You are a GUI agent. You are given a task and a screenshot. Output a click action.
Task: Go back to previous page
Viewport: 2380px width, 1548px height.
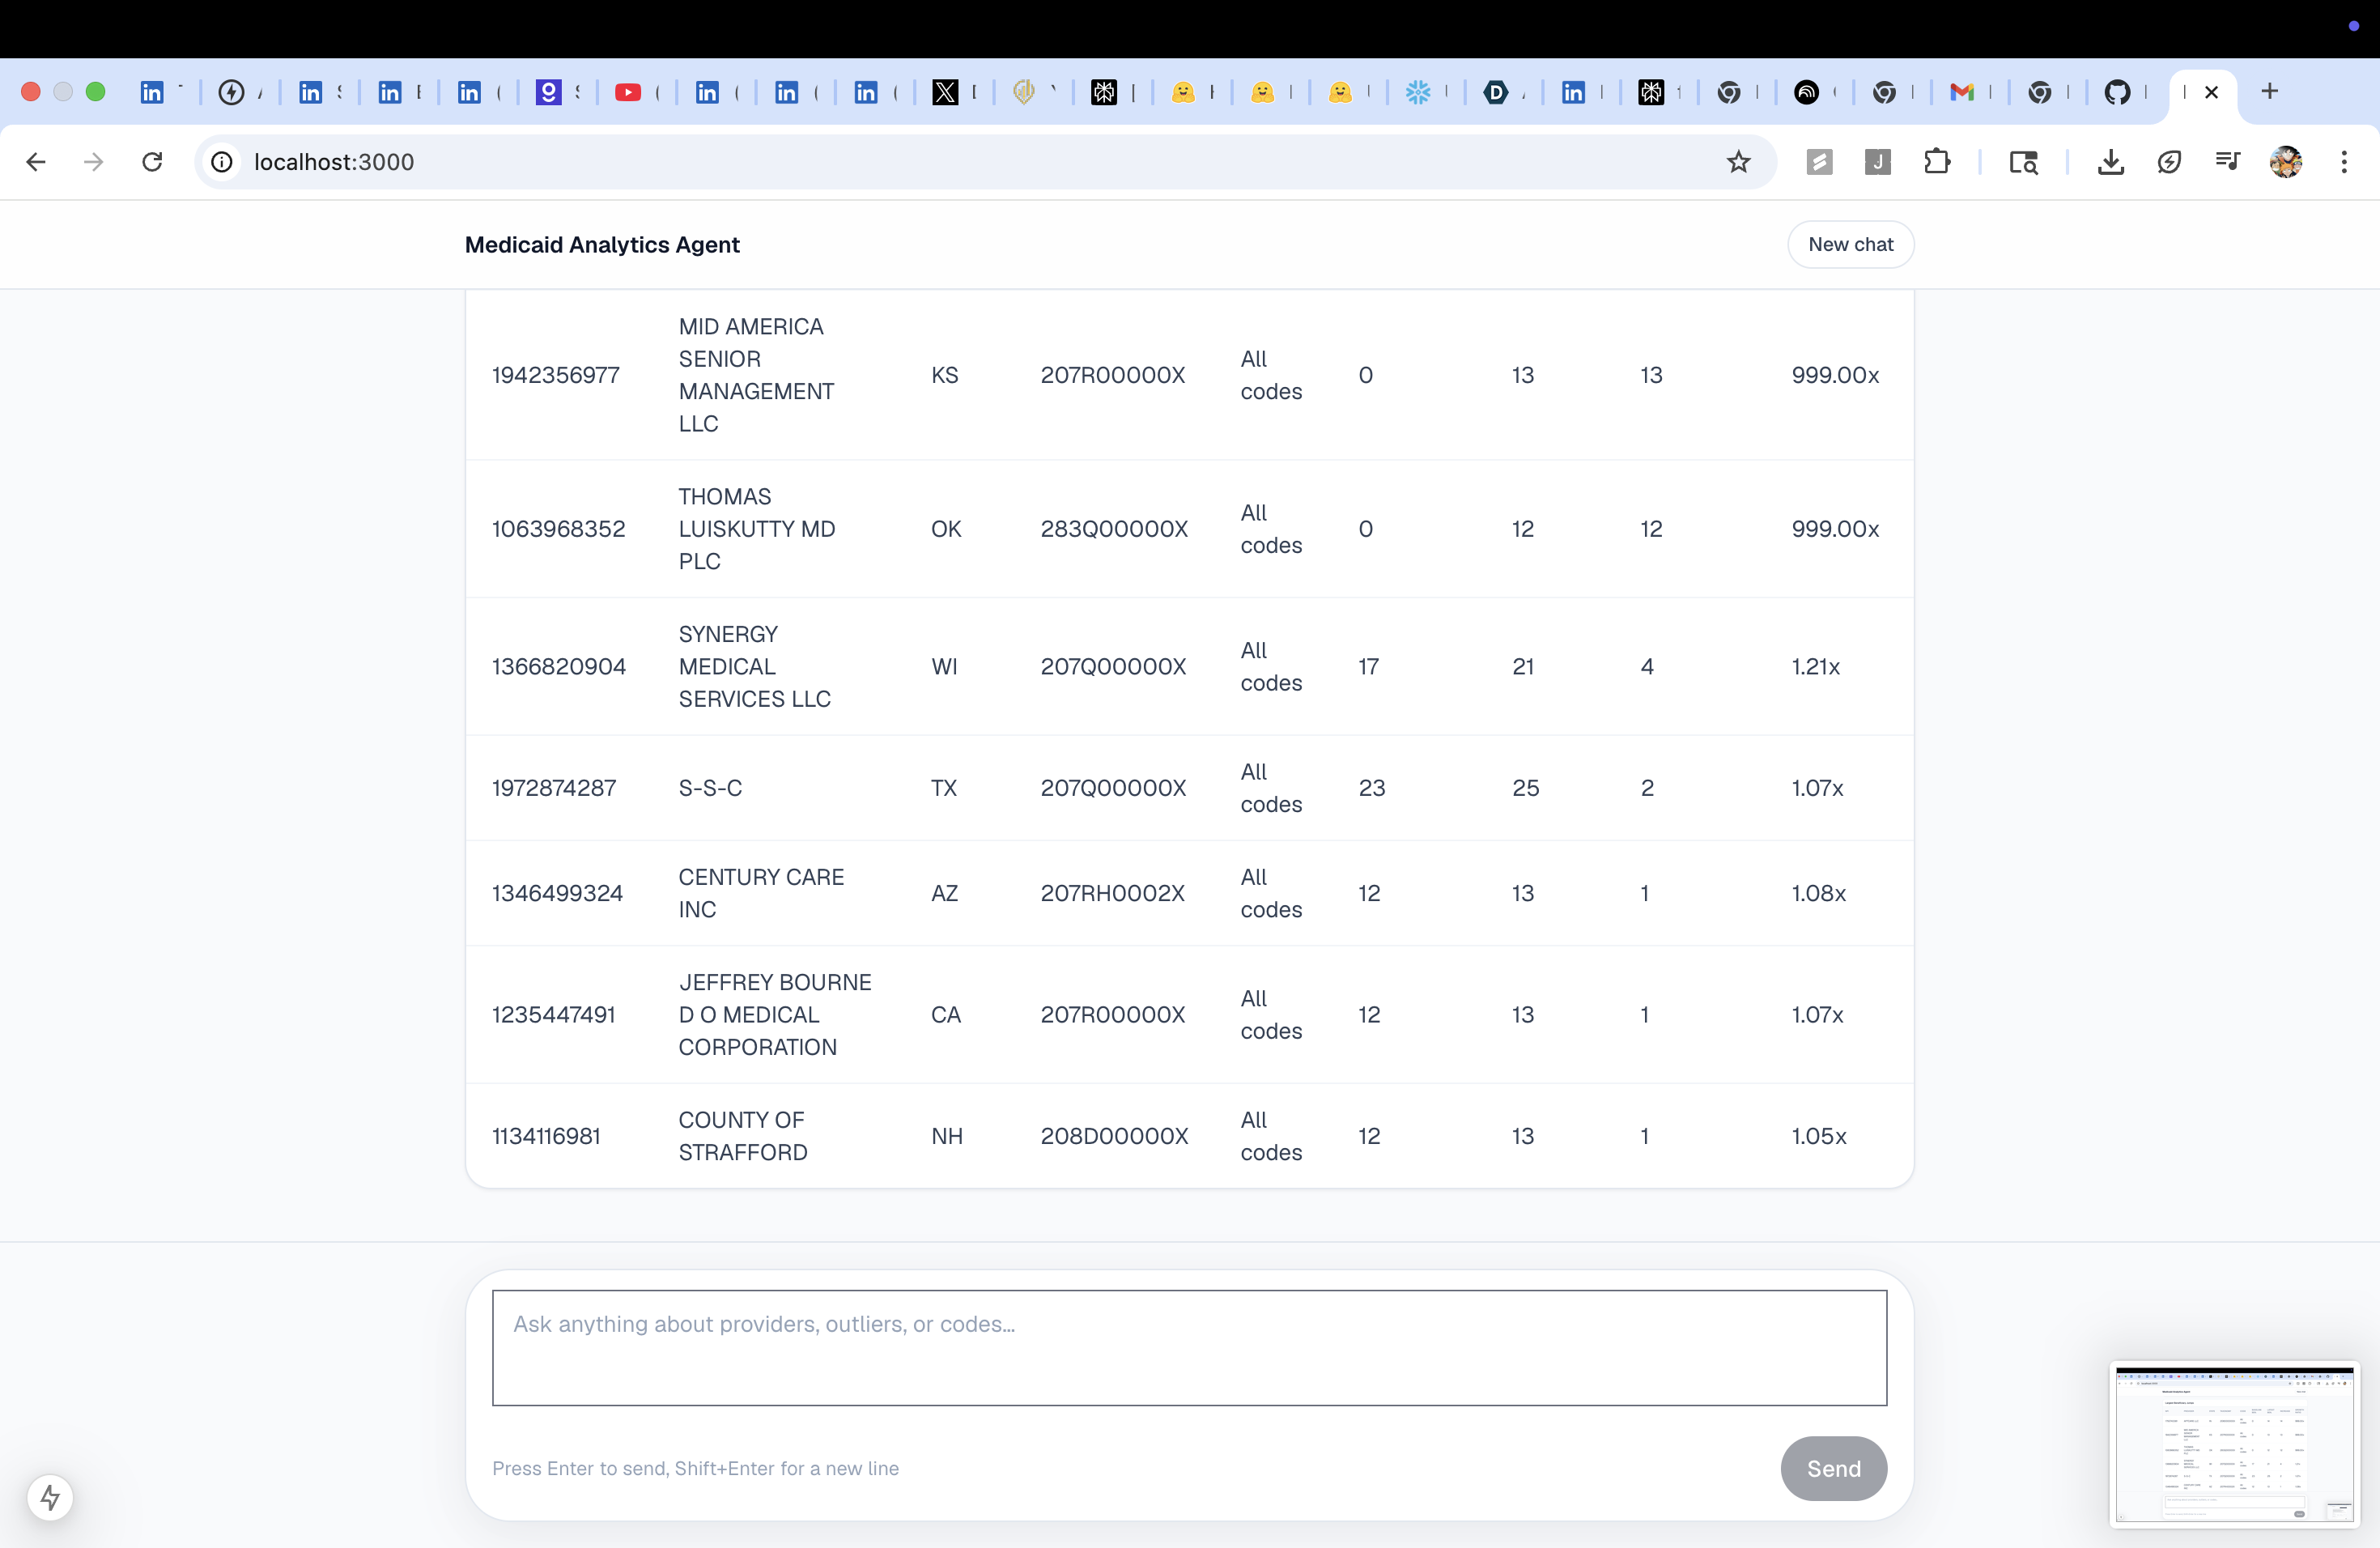(36, 162)
